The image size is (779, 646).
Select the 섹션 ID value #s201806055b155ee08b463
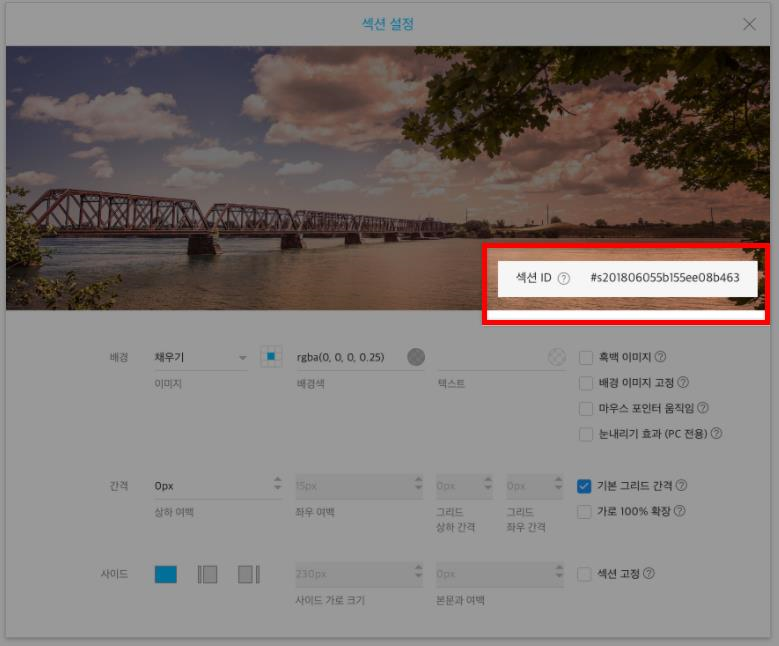[665, 278]
